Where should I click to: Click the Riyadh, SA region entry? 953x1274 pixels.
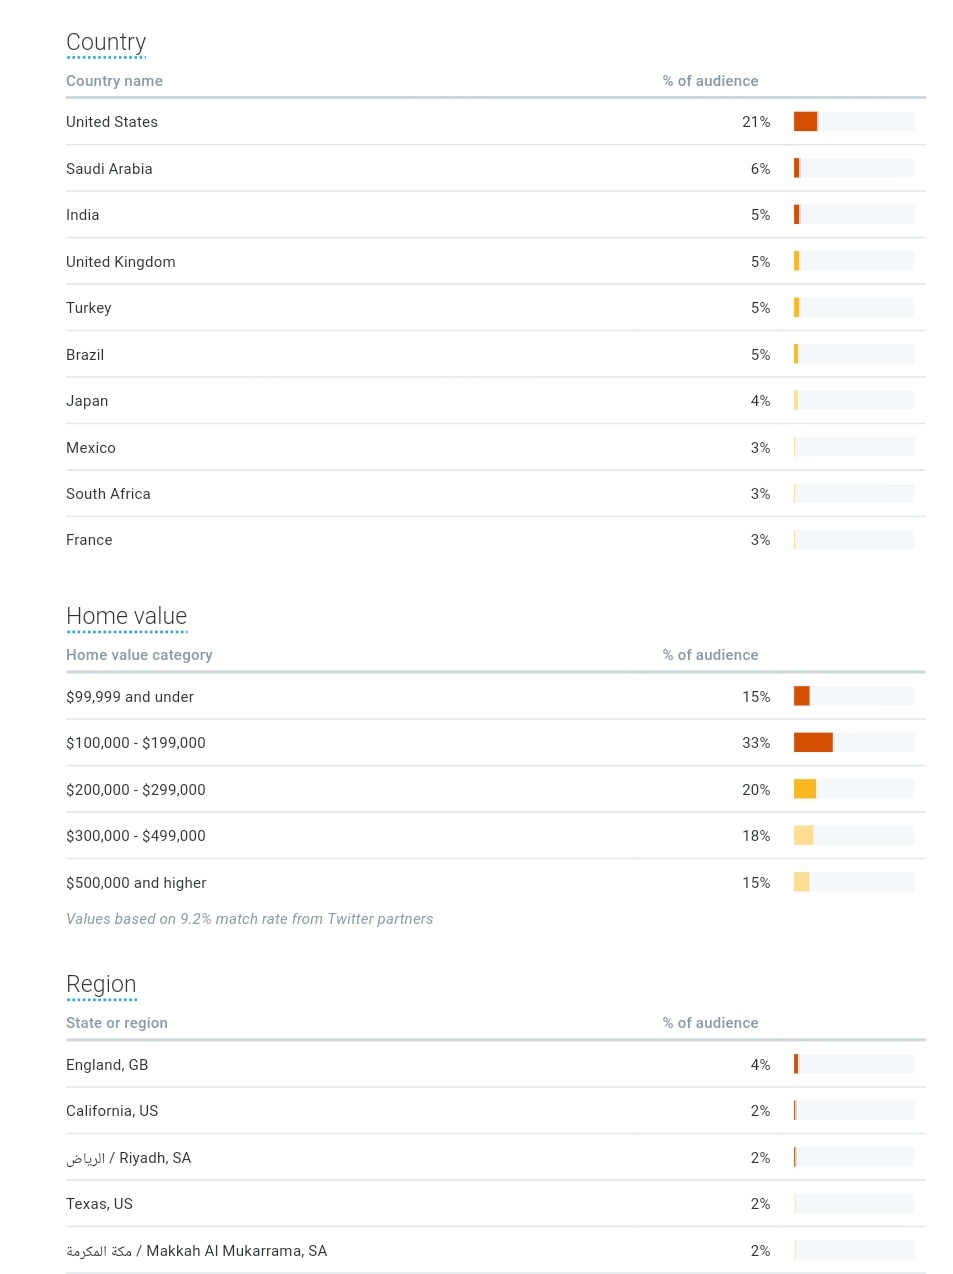click(x=129, y=1158)
